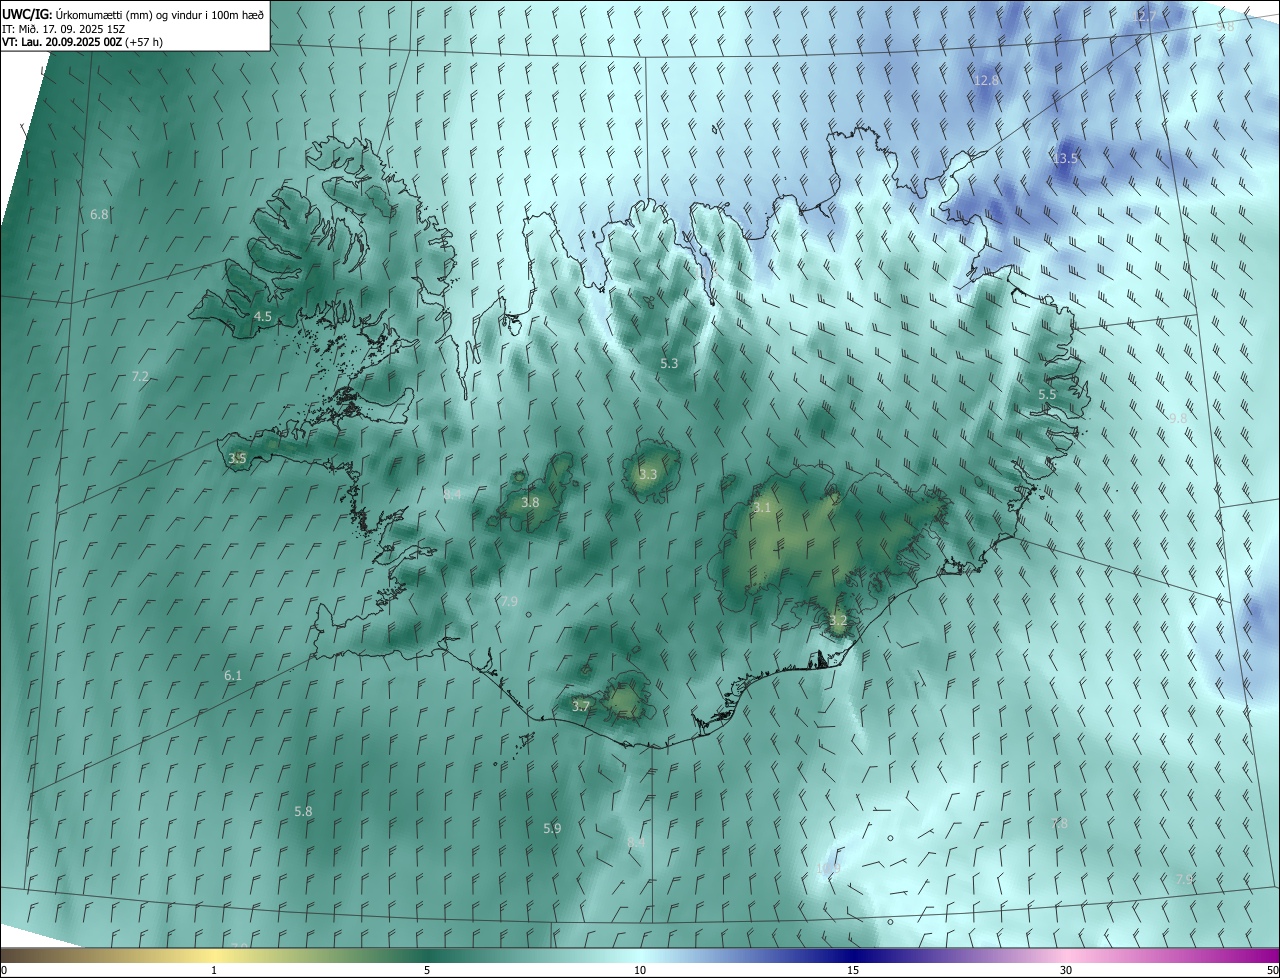The height and width of the screenshot is (978, 1280).
Task: Click the 3.1 value on the large glacier
Action: point(762,508)
